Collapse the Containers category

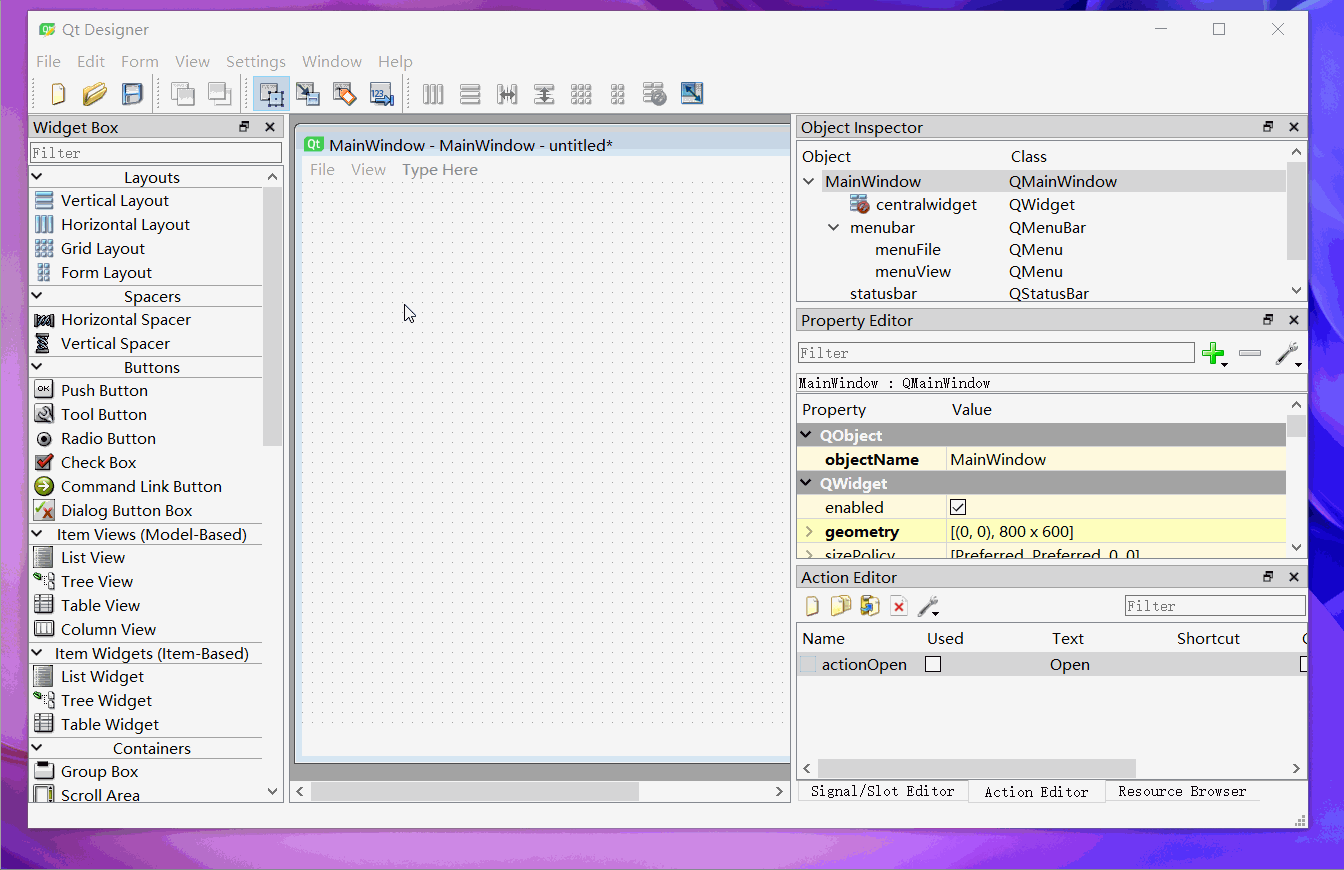38,748
